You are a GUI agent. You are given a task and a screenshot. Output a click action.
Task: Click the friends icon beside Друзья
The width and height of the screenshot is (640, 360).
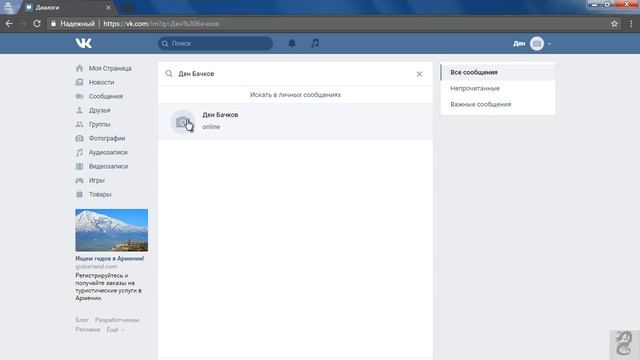coord(80,110)
